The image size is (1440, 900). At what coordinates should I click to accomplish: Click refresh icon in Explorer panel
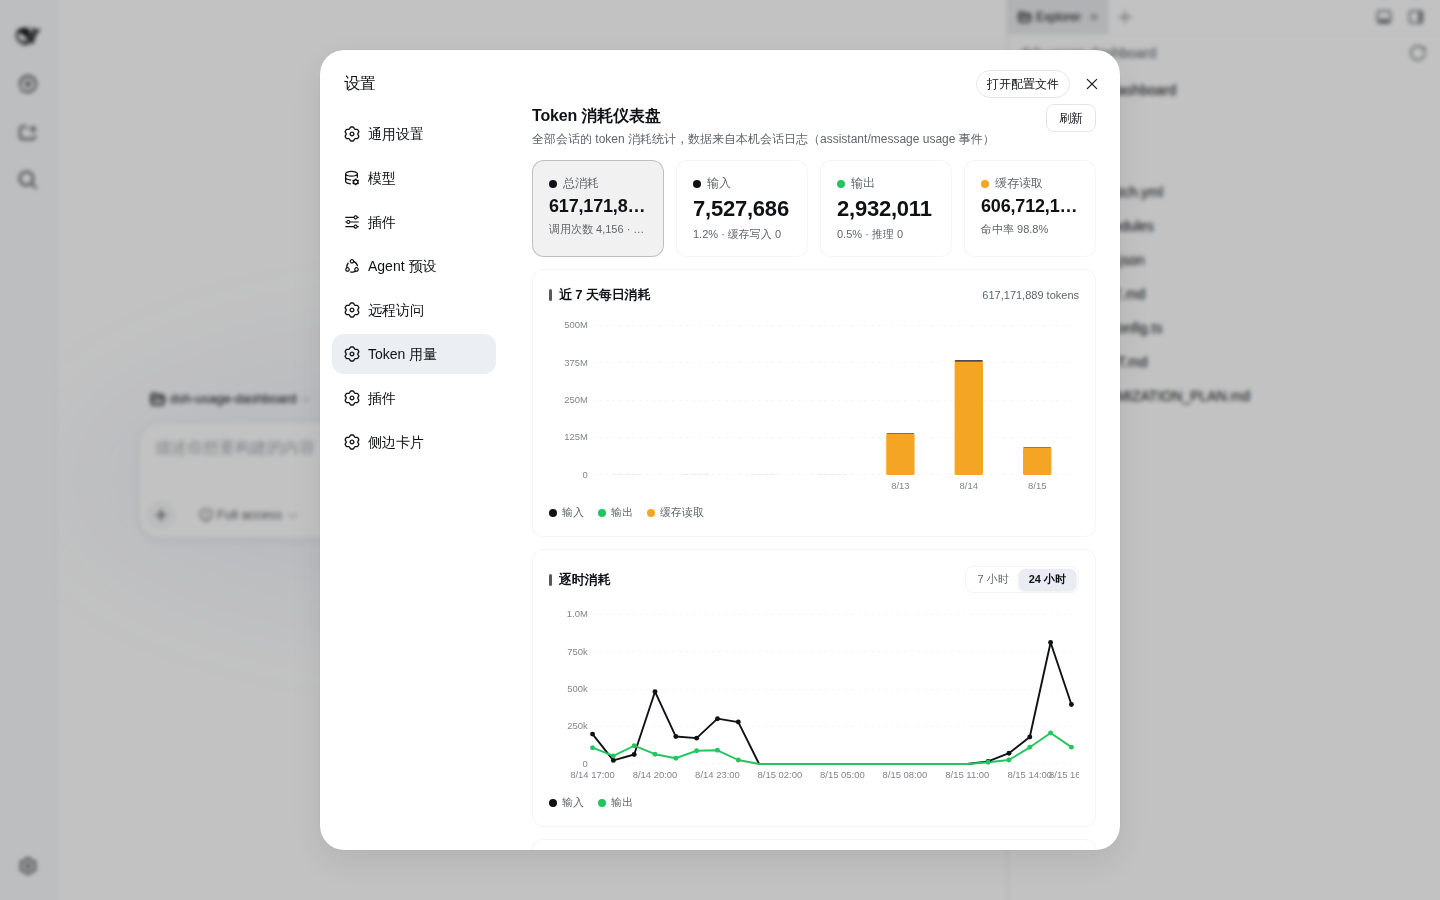1418,53
